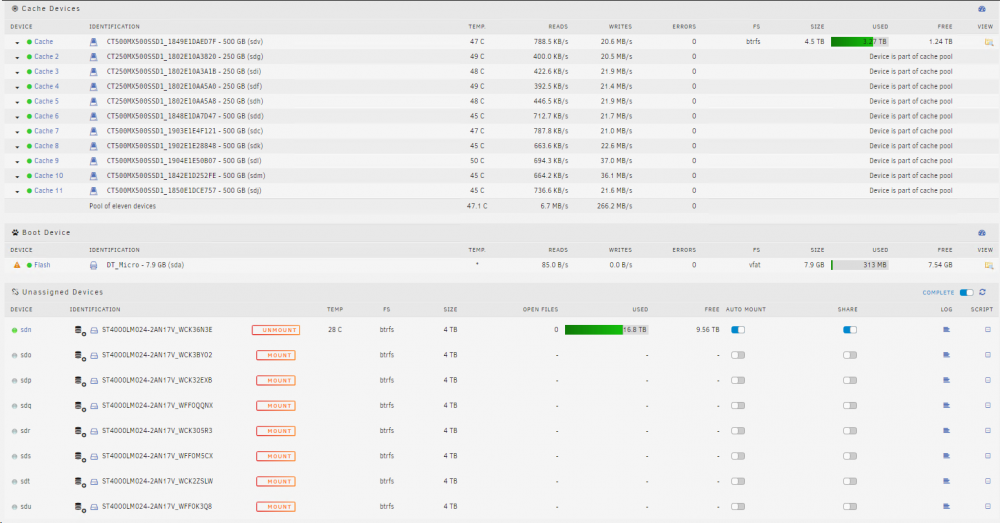Expand the Cache 8 row arrow

(17, 147)
